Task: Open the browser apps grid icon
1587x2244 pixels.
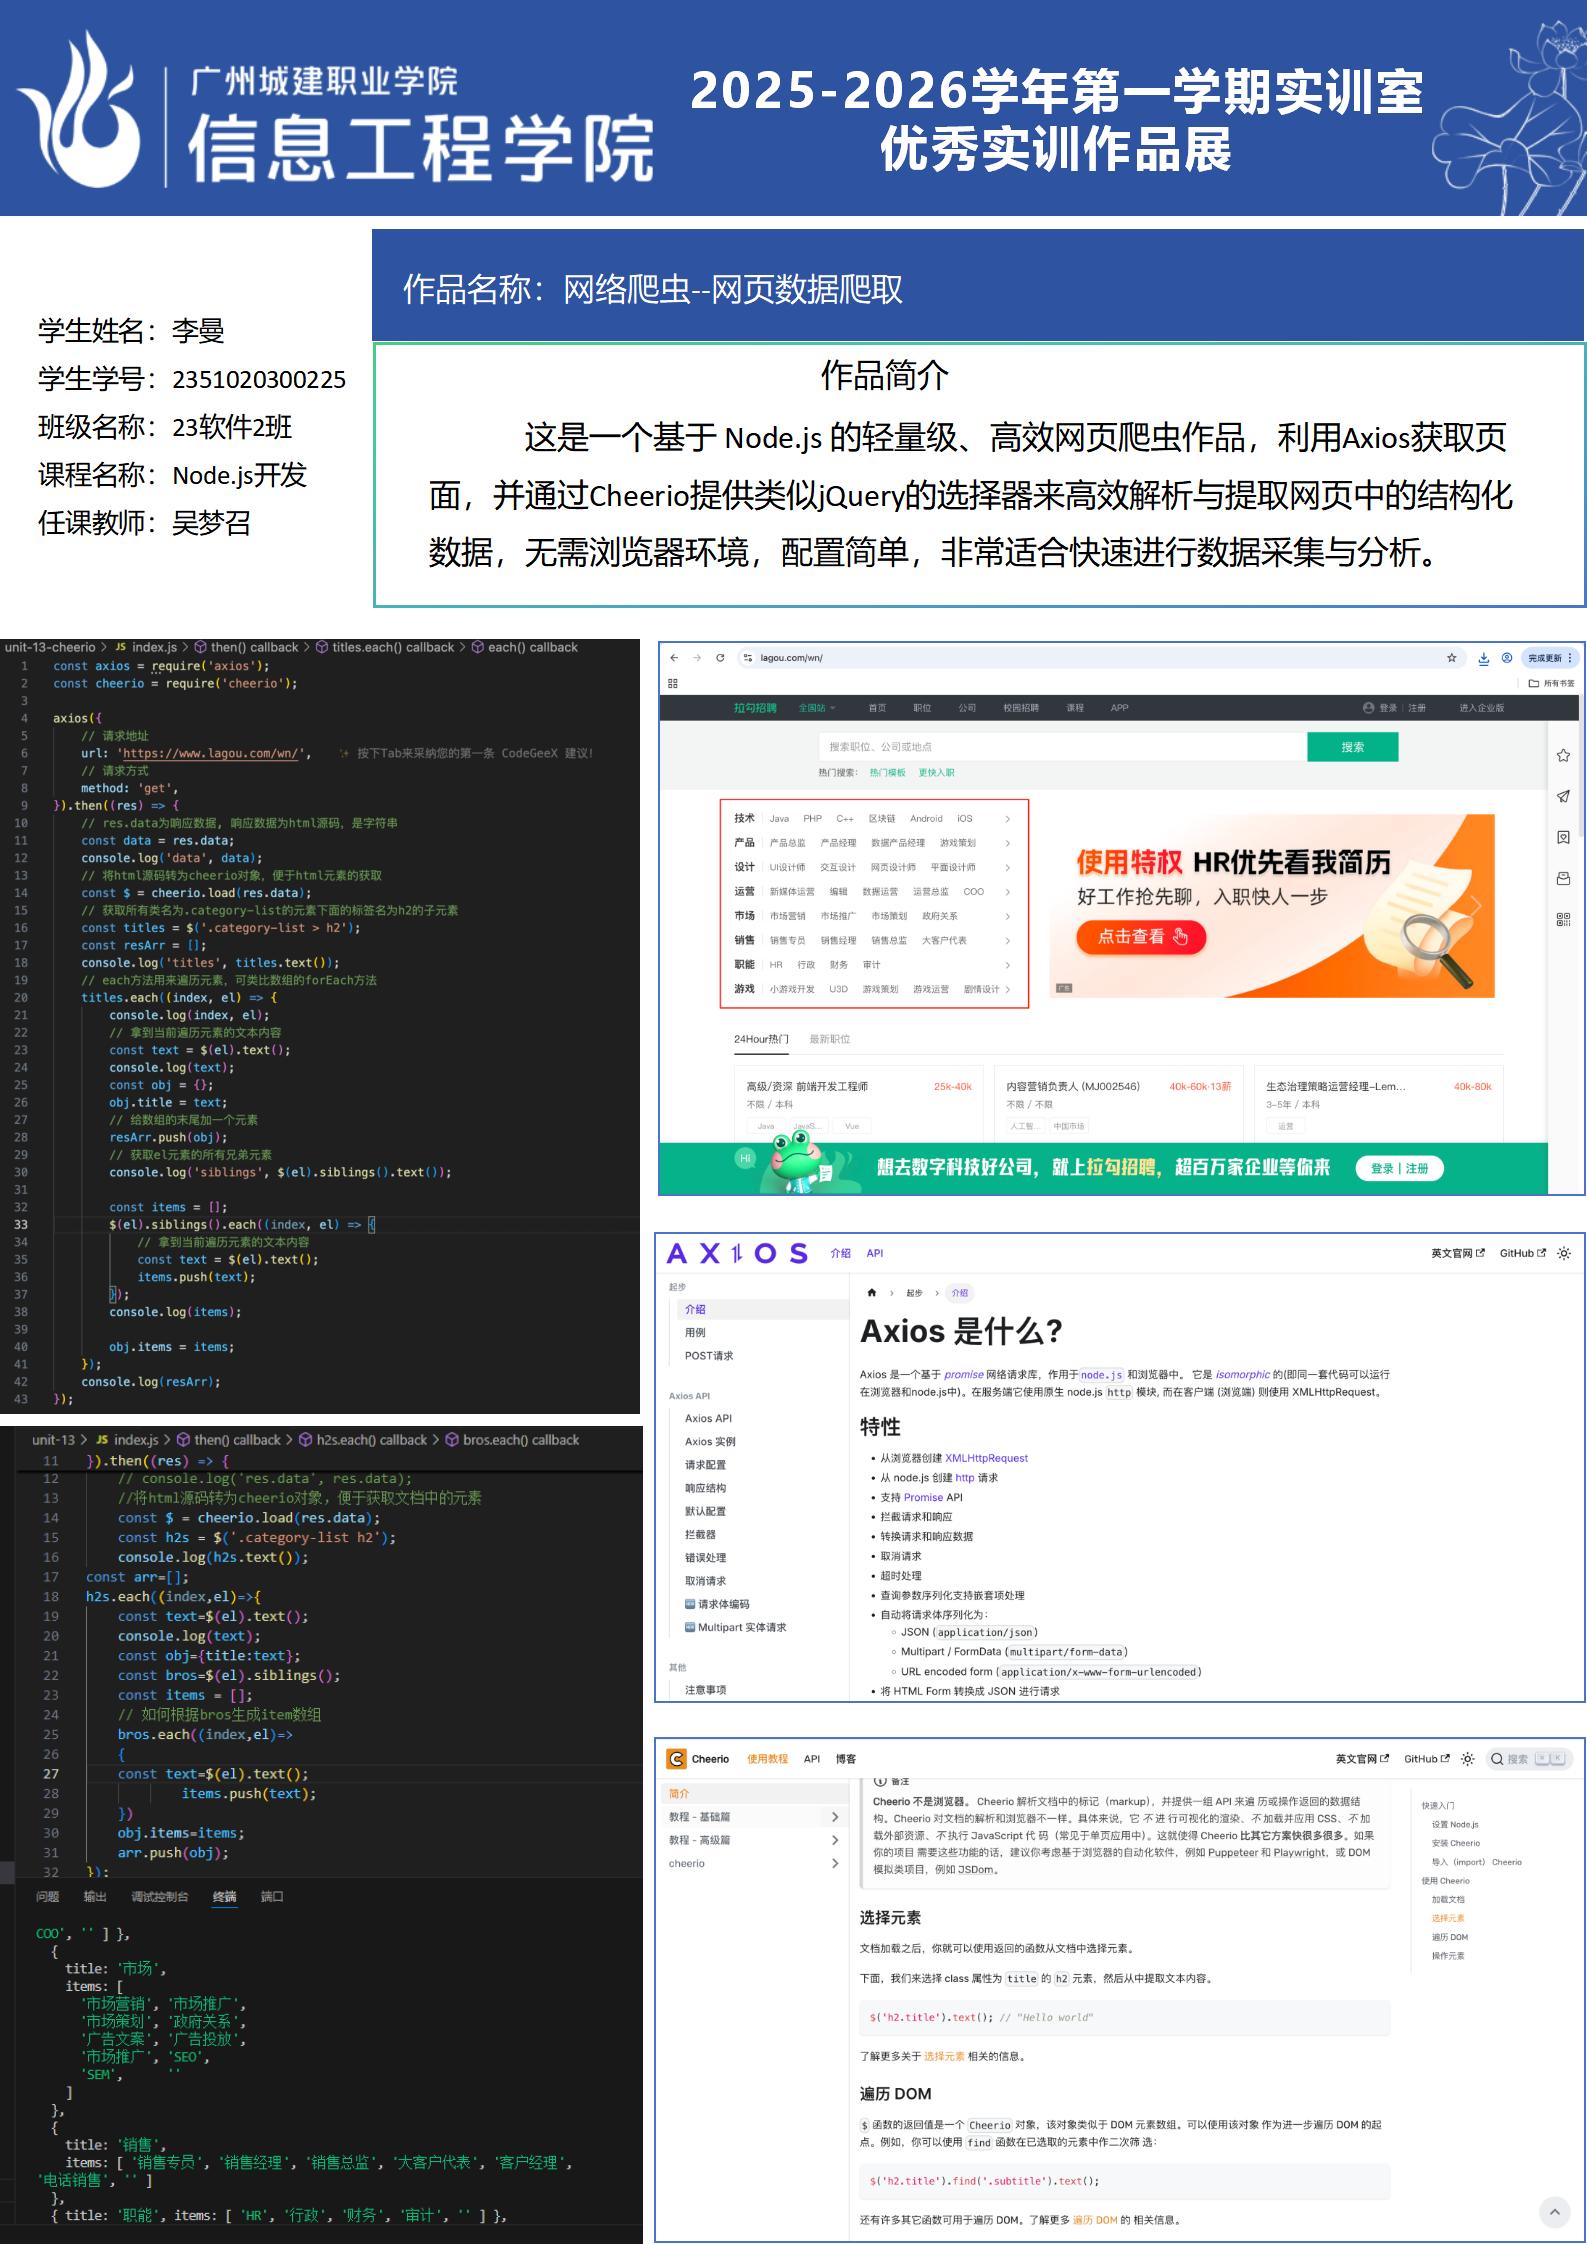Action: (673, 683)
